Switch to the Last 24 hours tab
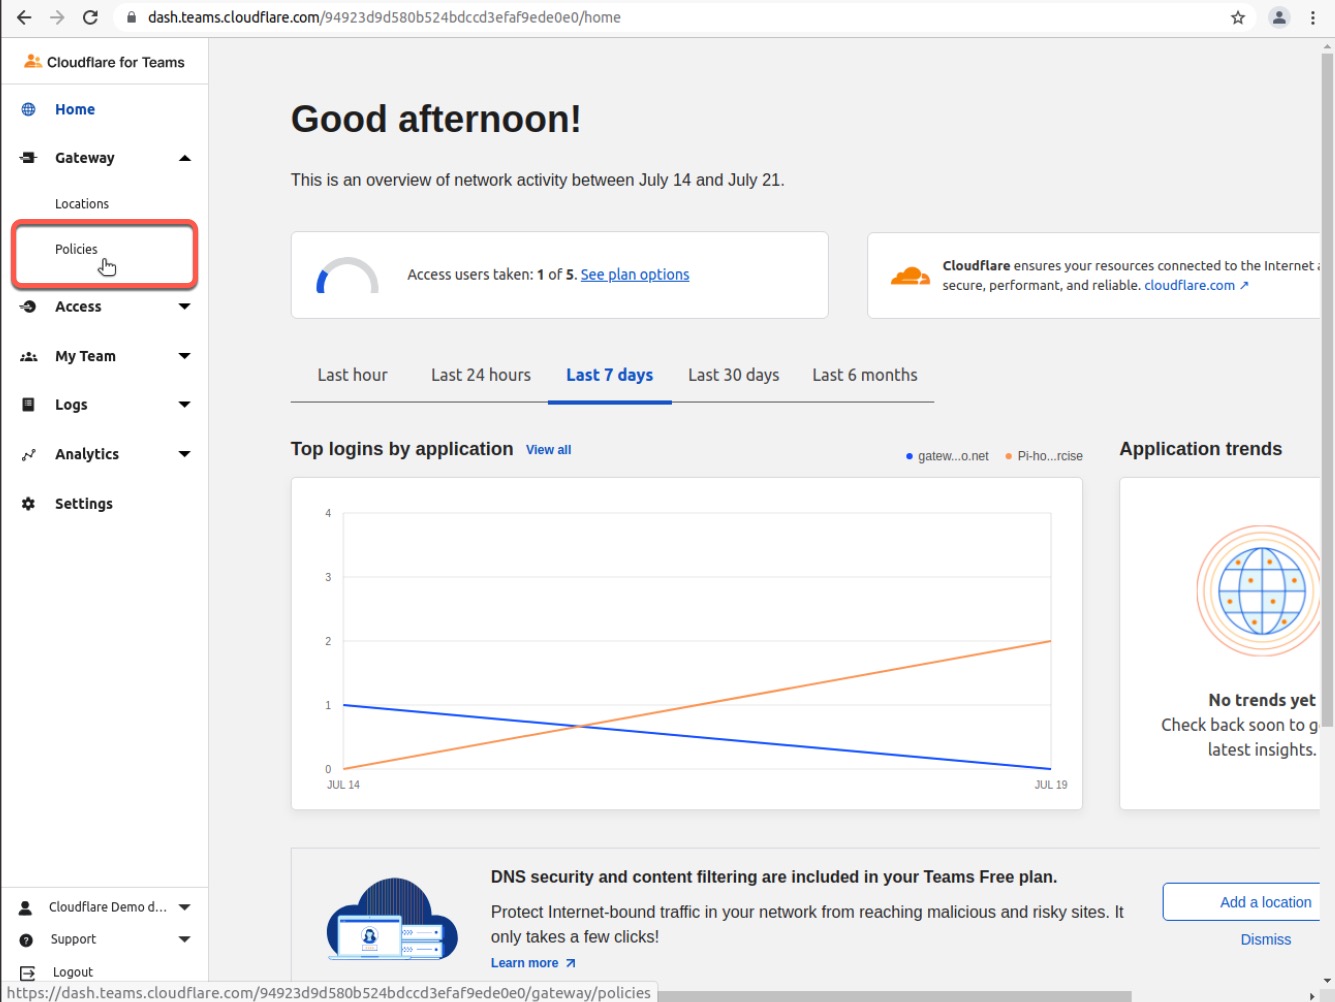The width and height of the screenshot is (1335, 1002). pos(481,375)
